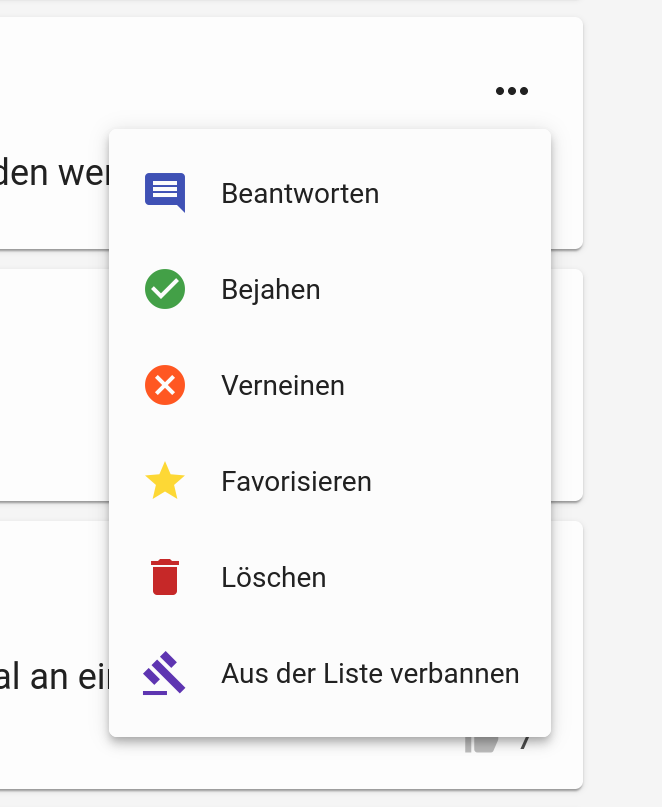This screenshot has height=807, width=662.
Task: Click the blue speech bubble reply icon
Action: pos(165,192)
